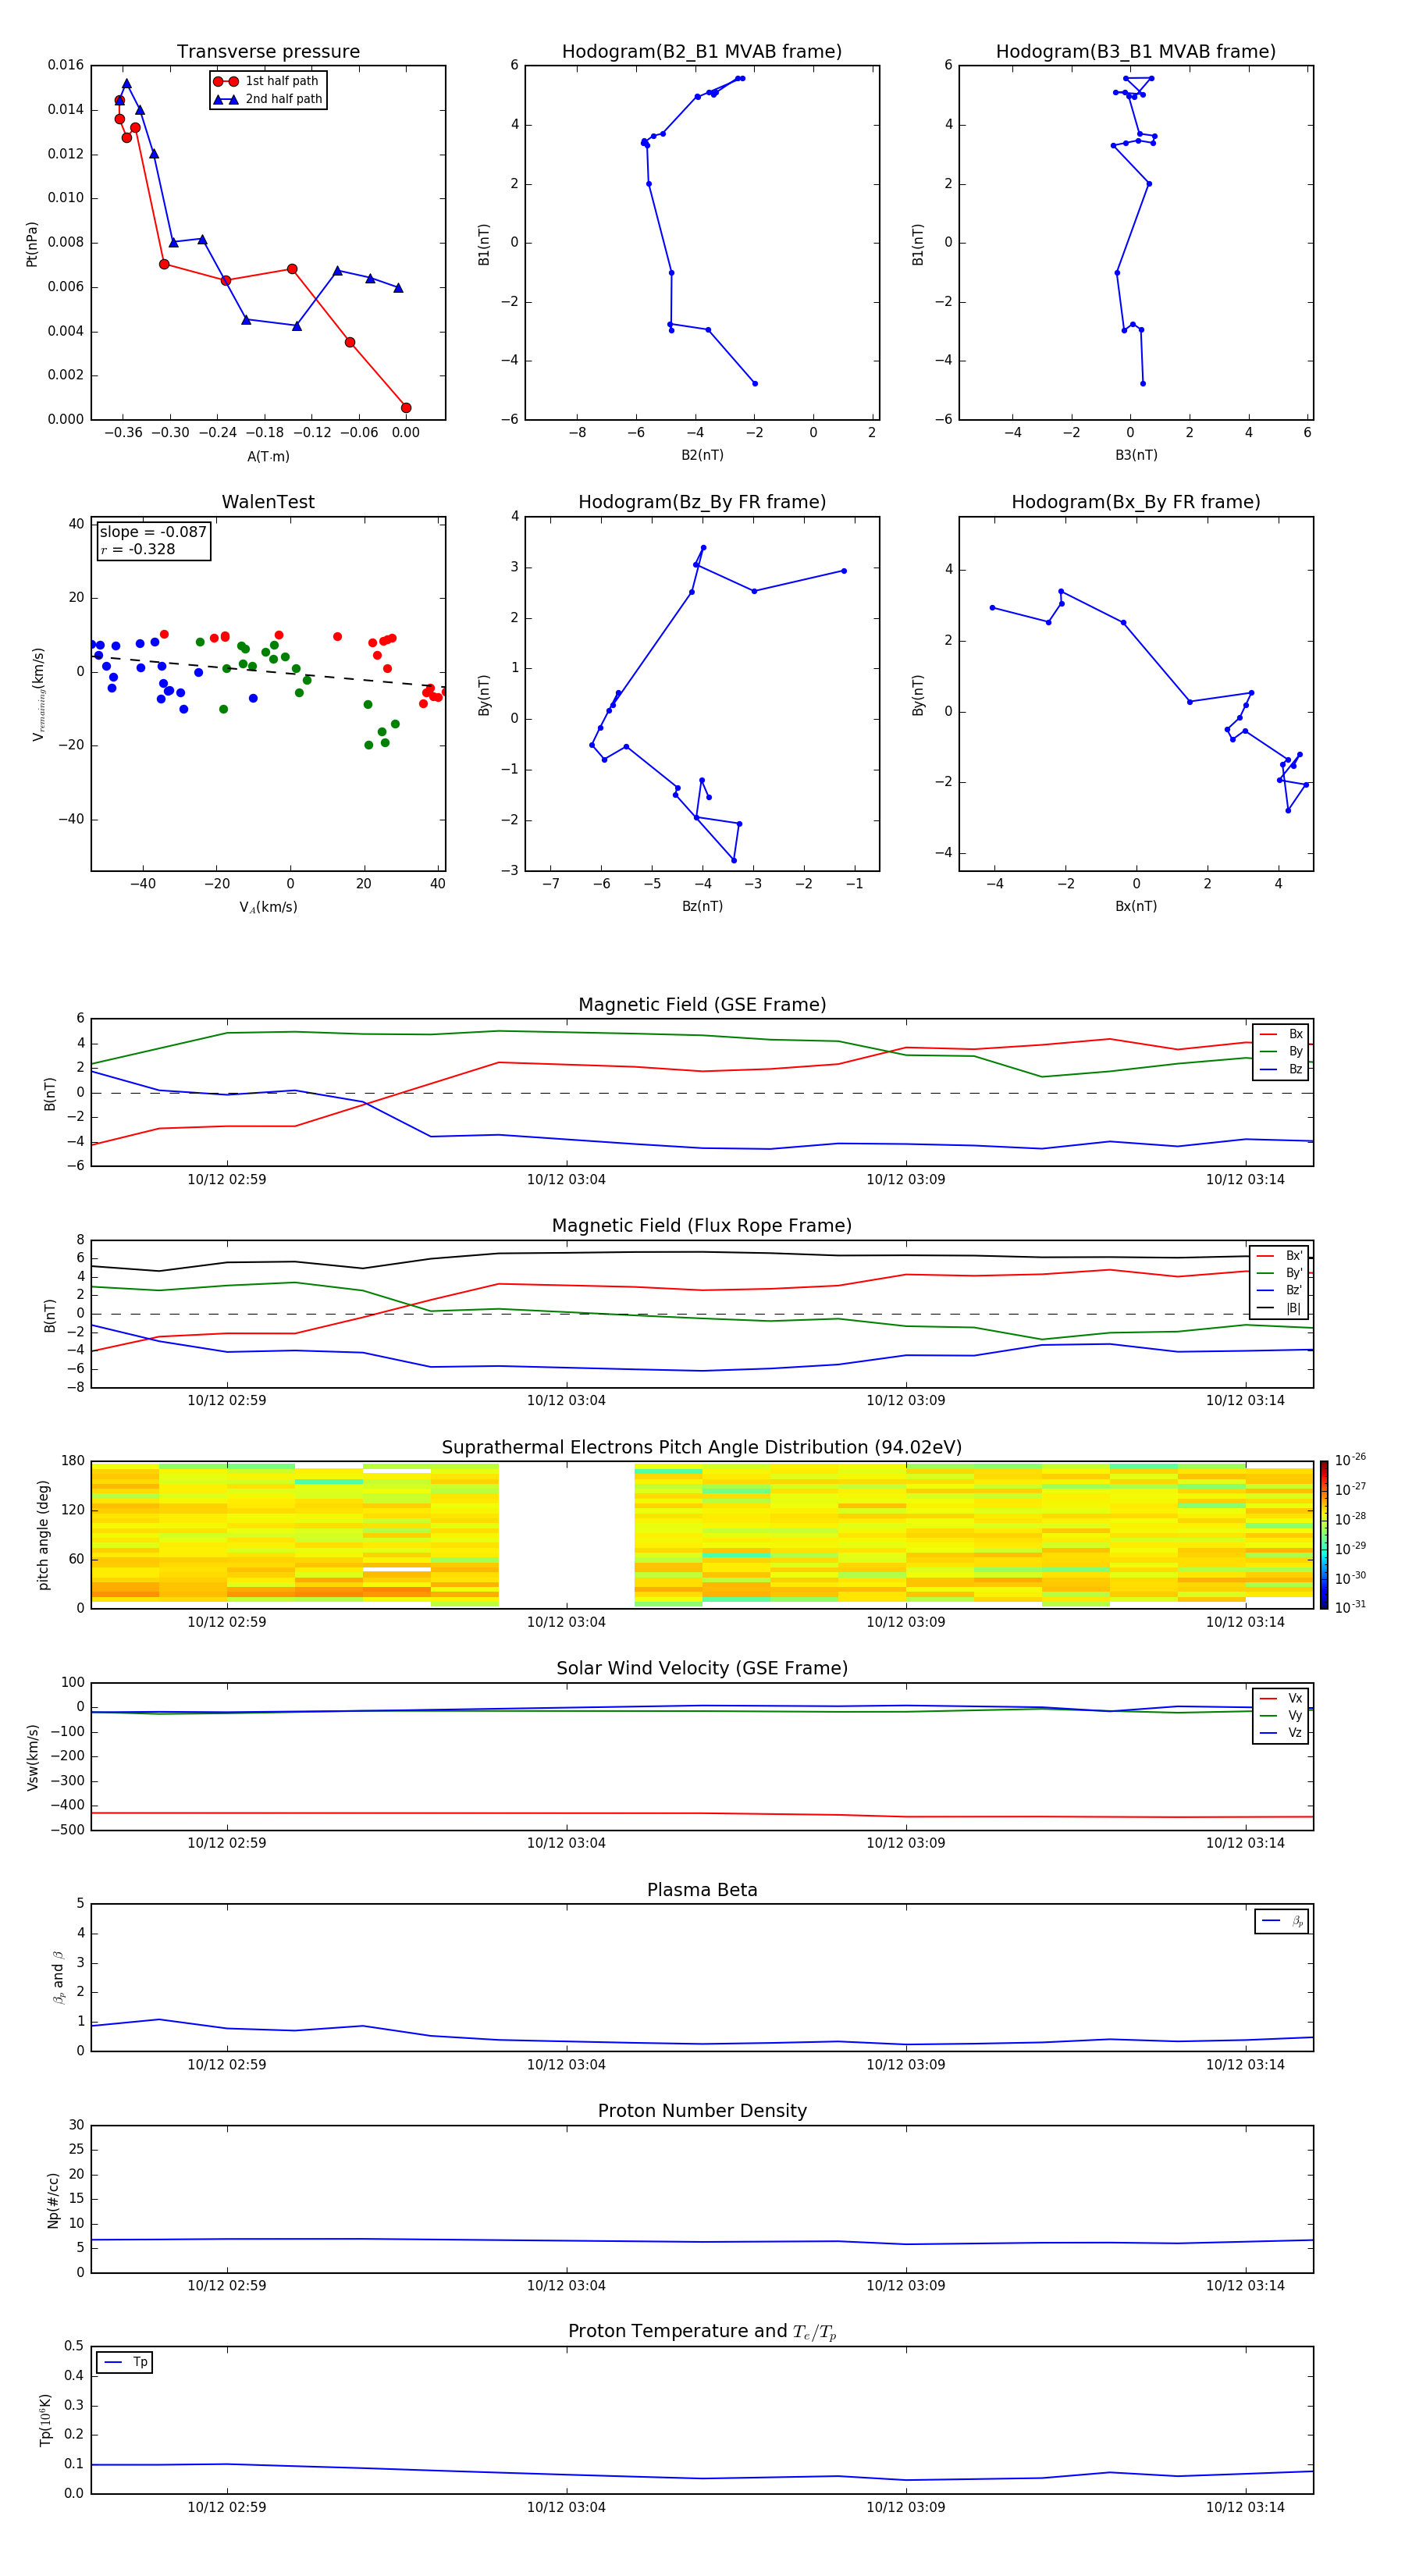
Task: Click the "Bx(nT)" x-axis label
Action: tap(1136, 906)
